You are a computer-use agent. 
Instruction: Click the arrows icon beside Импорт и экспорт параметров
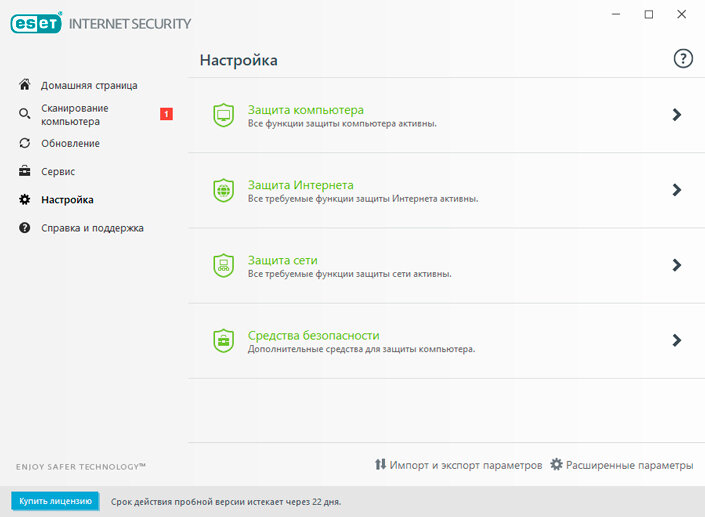click(380, 464)
